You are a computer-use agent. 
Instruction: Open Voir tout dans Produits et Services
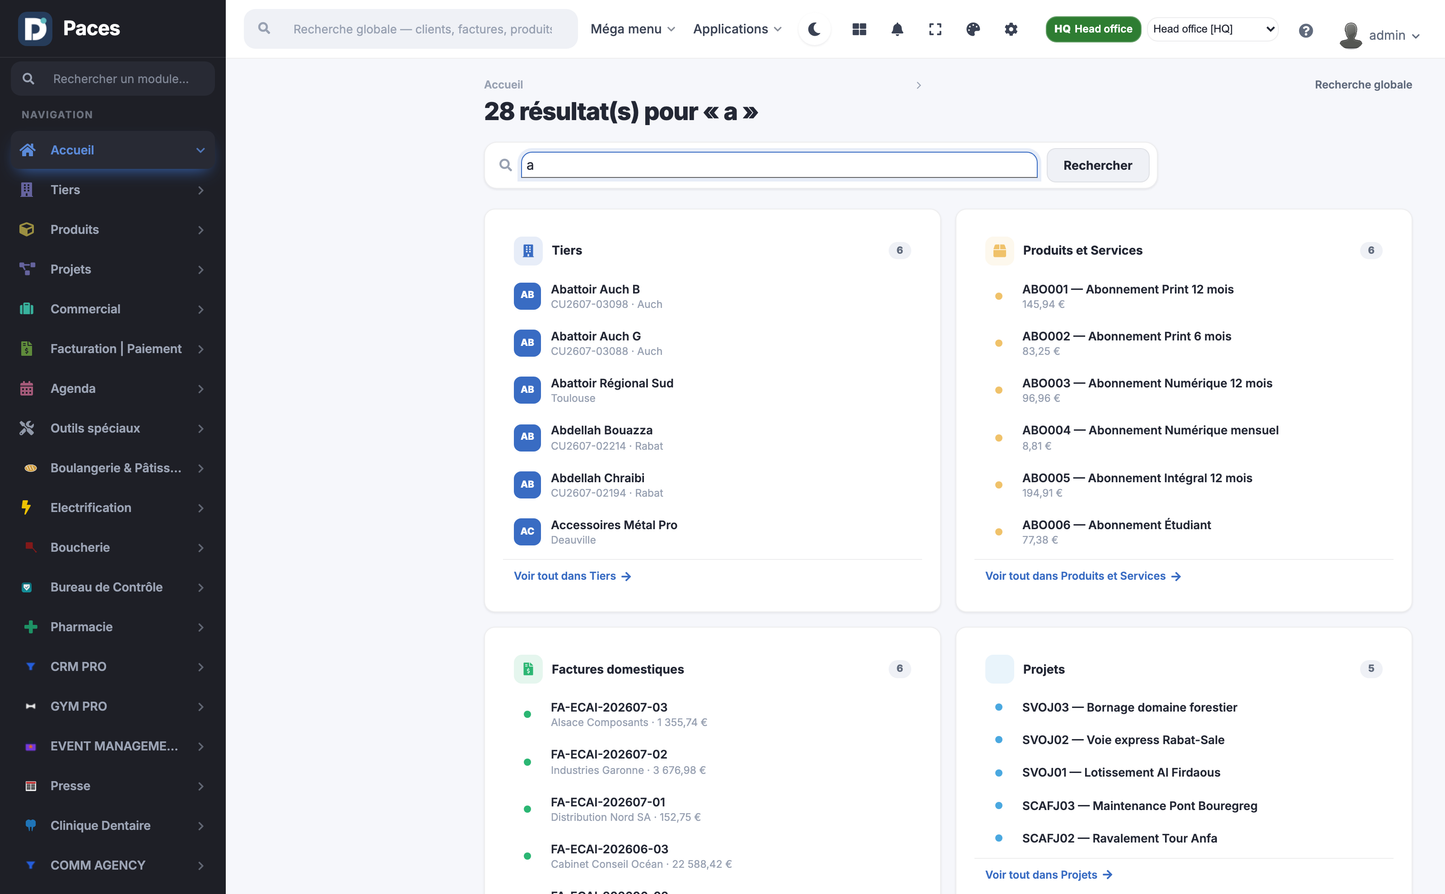1083,576
